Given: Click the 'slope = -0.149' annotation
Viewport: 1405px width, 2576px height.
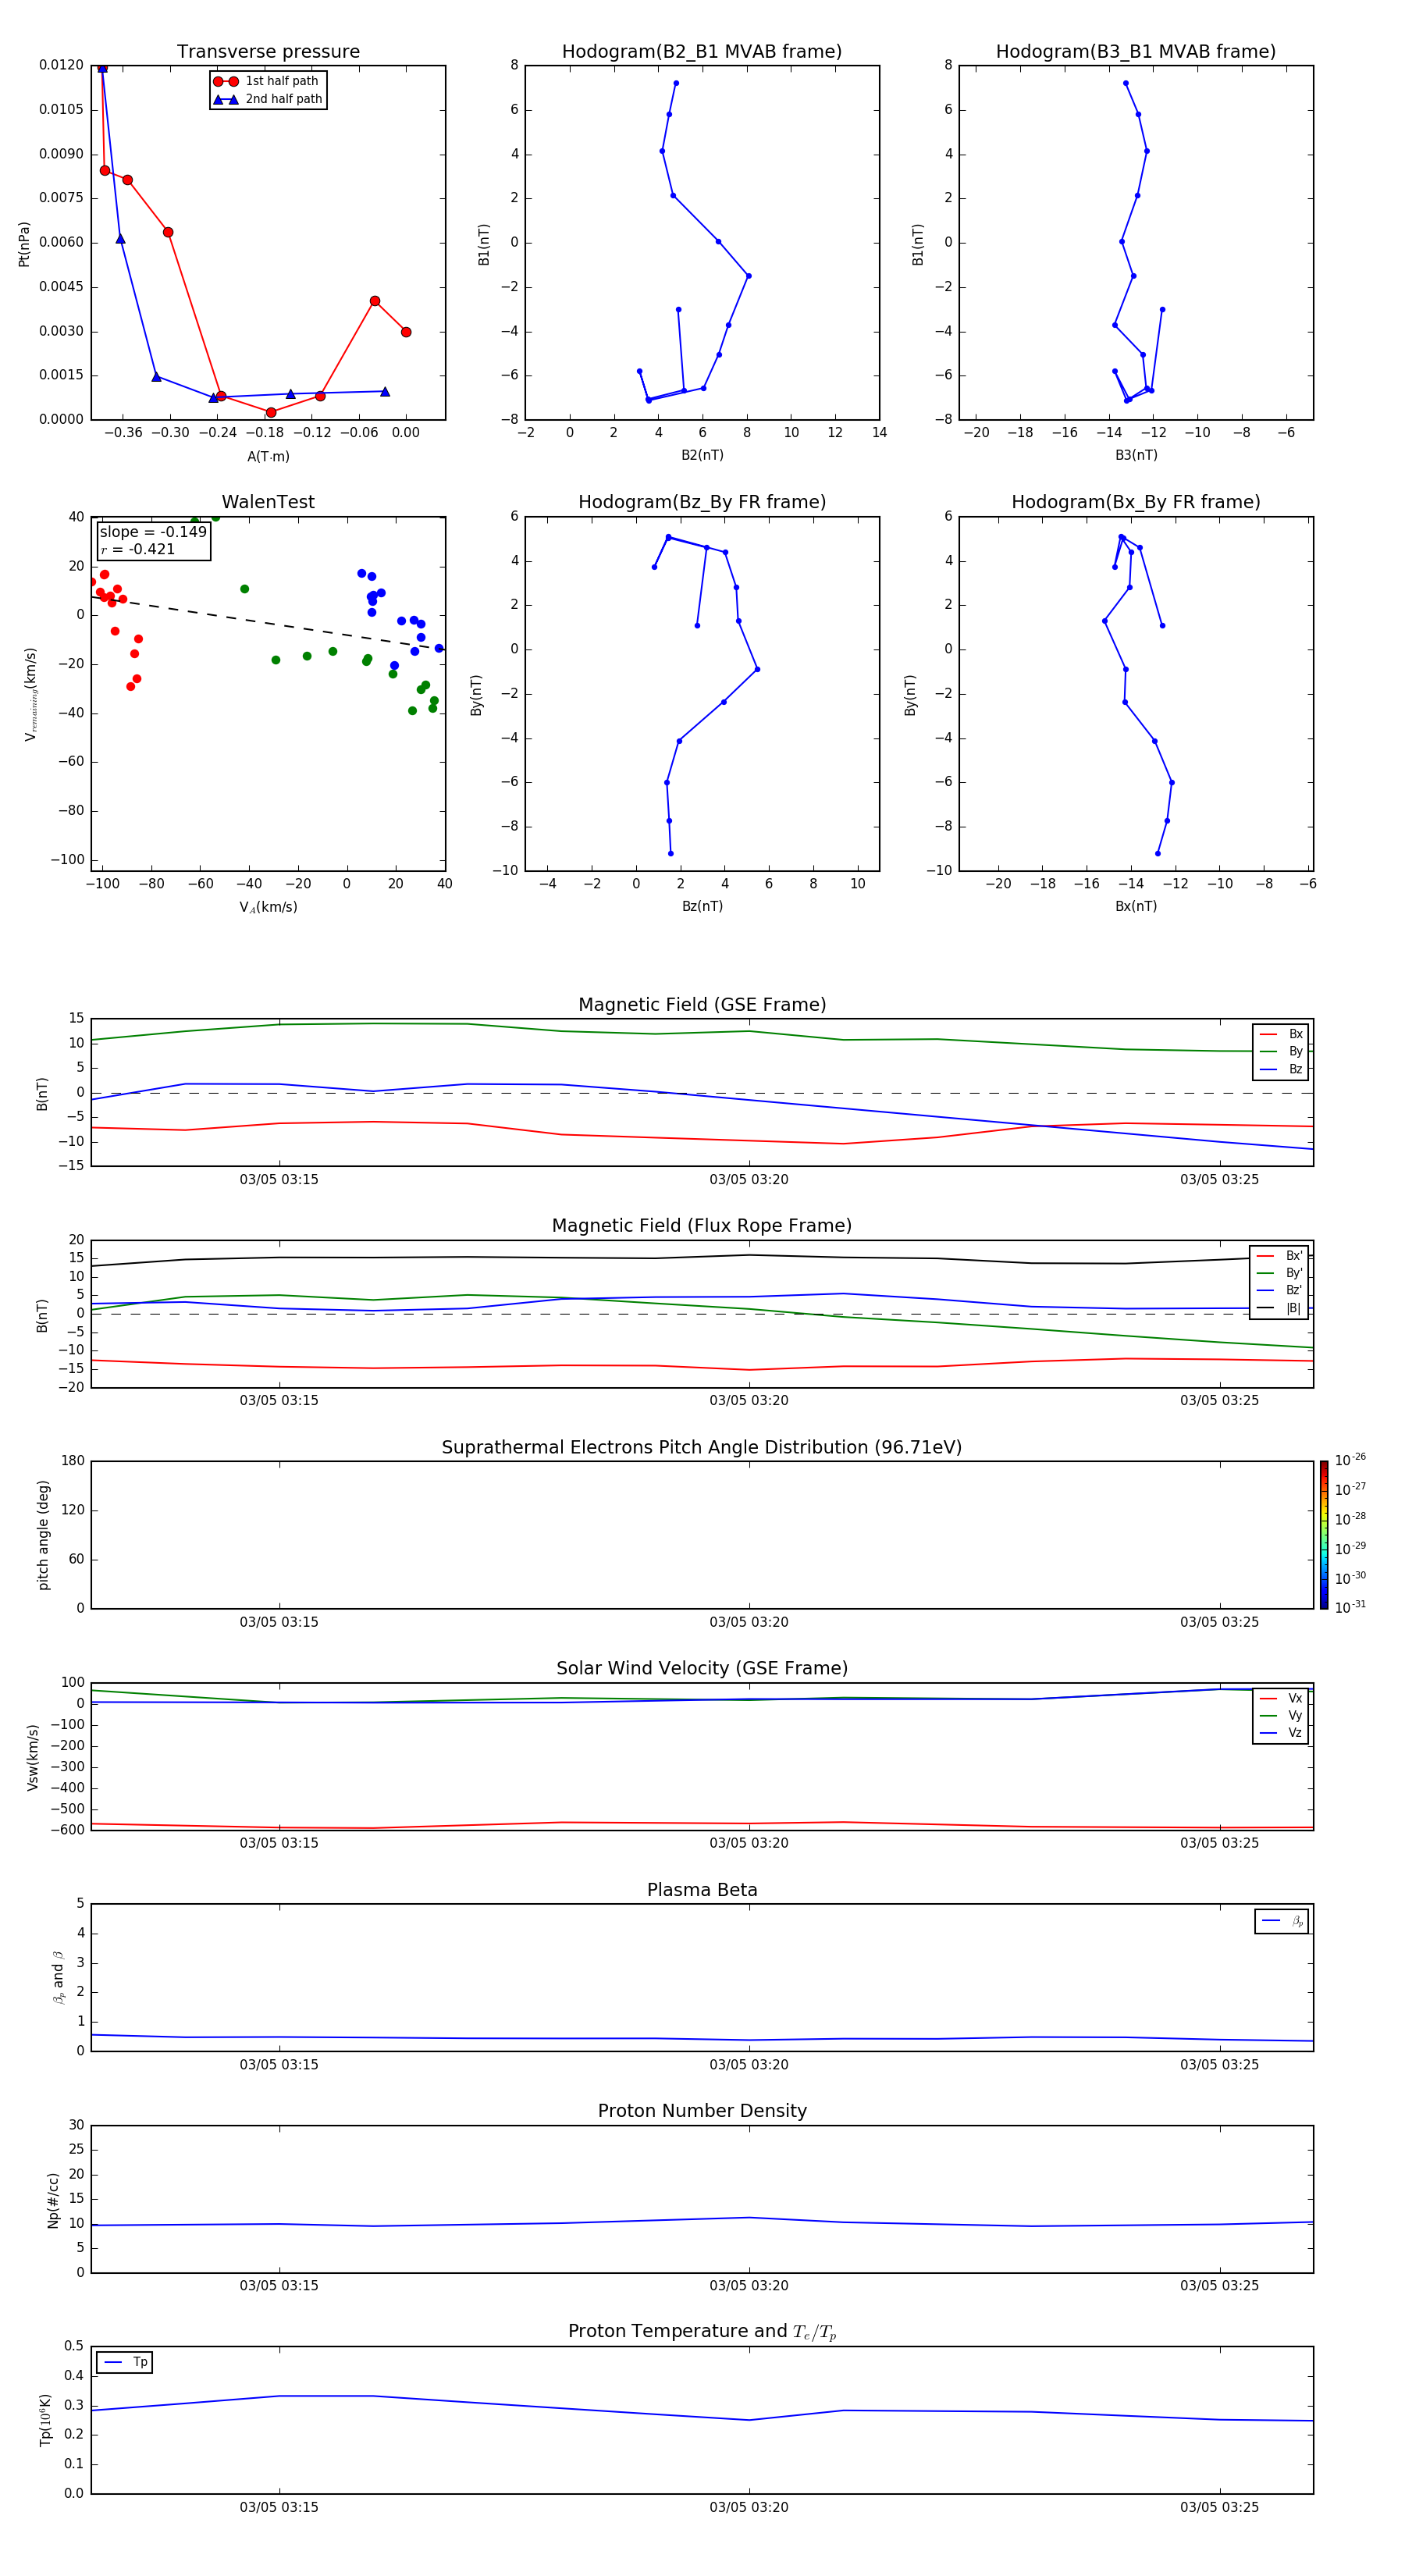Looking at the screenshot, I should [x=153, y=532].
